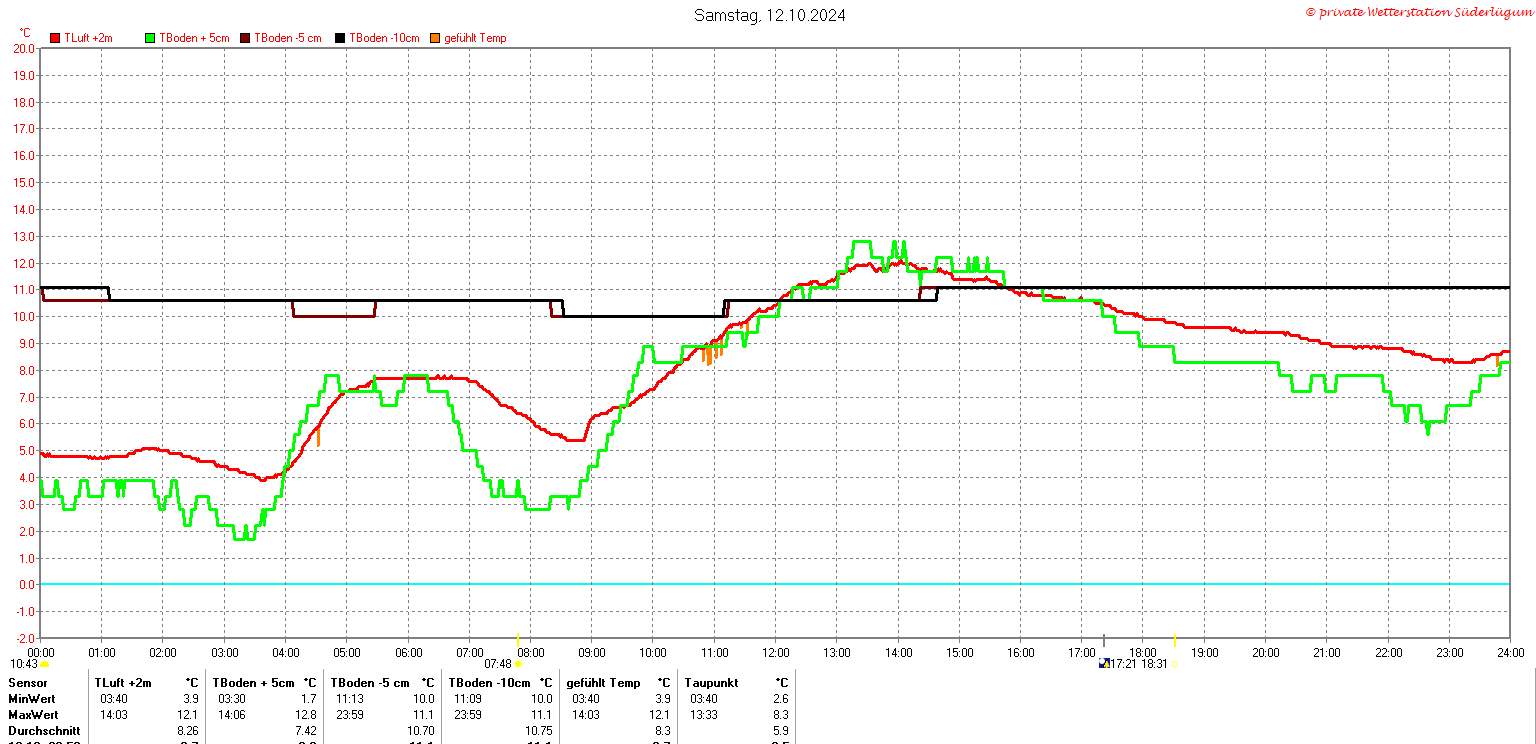The height and width of the screenshot is (744, 1536).
Task: Click the Taupunkt column header in table
Action: (712, 683)
